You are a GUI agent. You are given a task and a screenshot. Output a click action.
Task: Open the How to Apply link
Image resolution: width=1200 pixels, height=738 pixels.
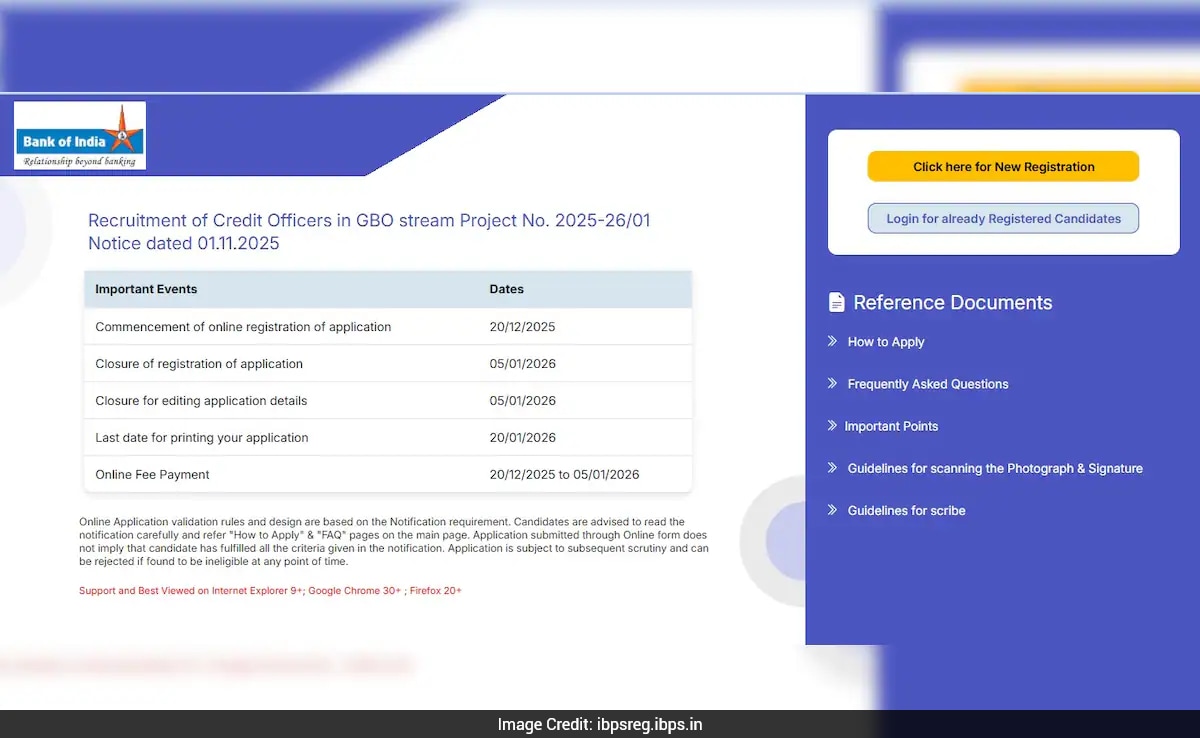pos(886,342)
